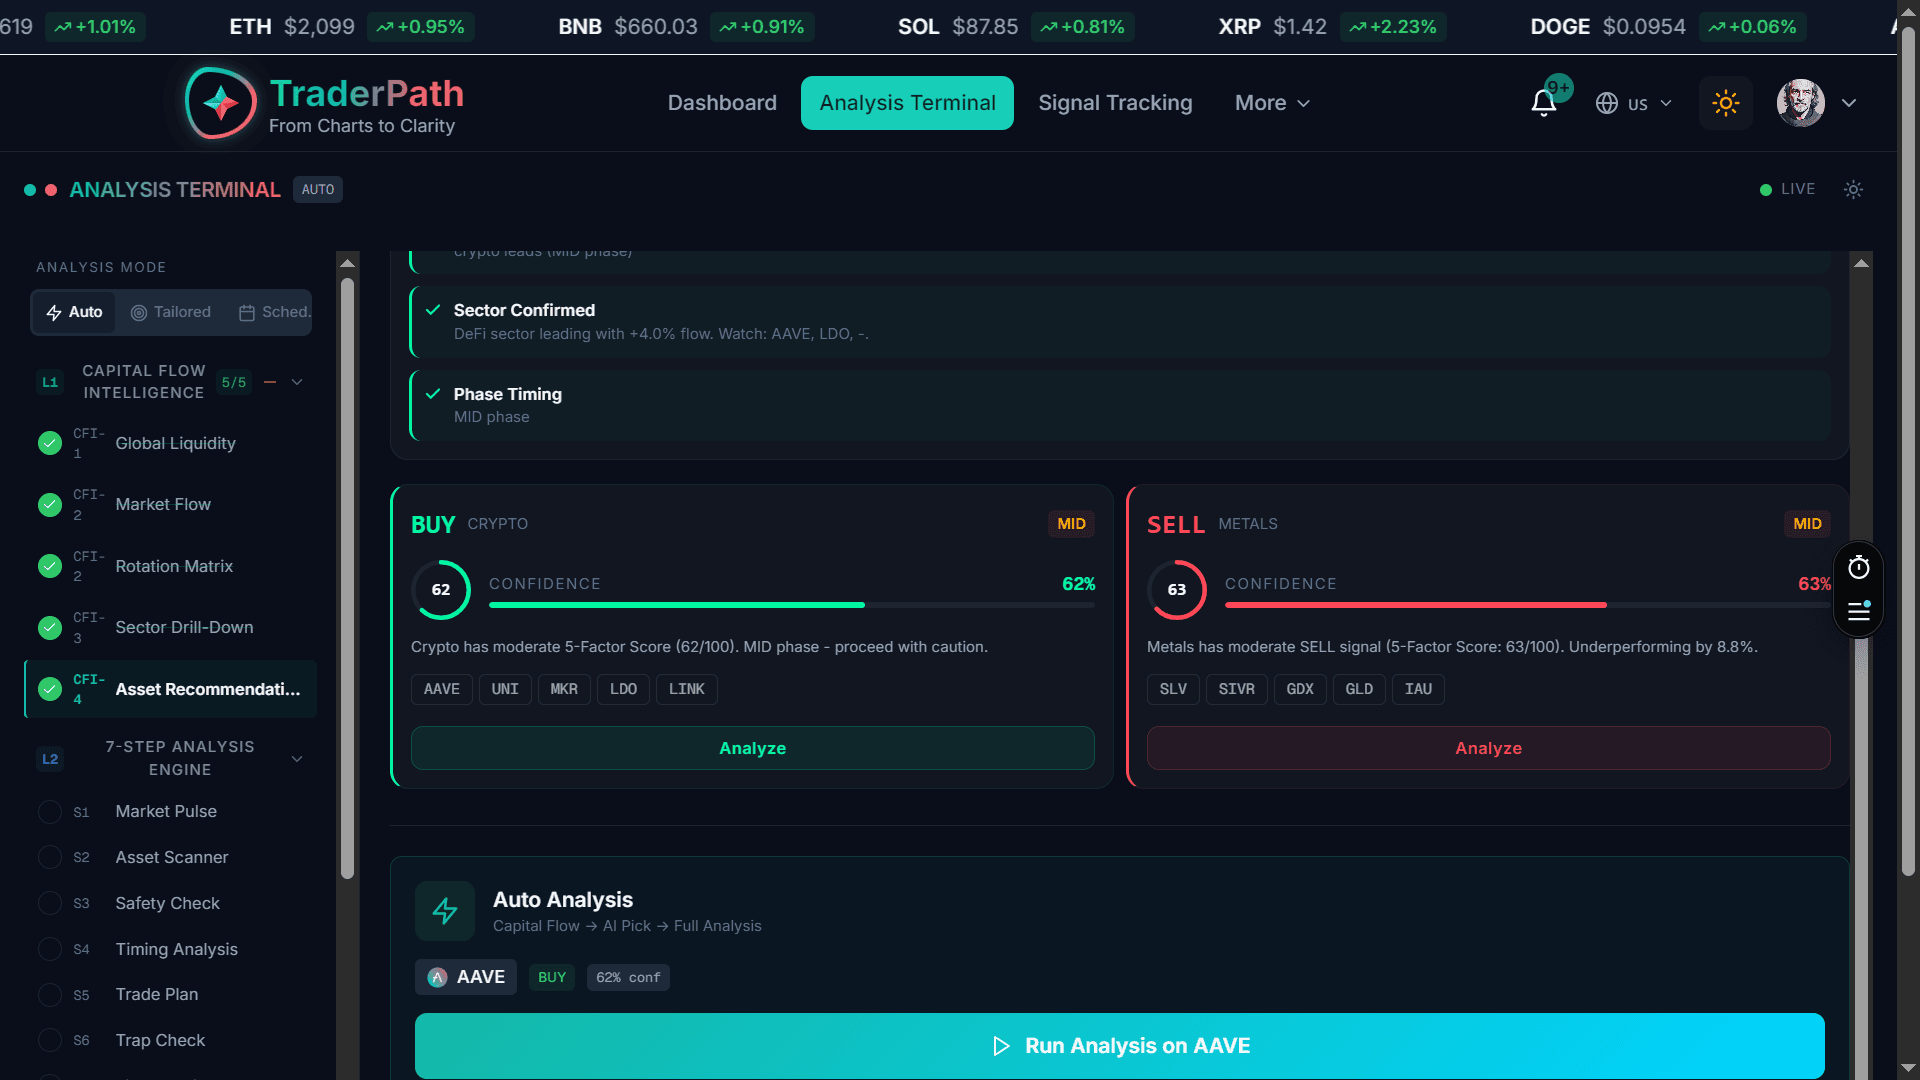Click Analyze in the BUY crypto card
This screenshot has height=1080, width=1920.
753,748
